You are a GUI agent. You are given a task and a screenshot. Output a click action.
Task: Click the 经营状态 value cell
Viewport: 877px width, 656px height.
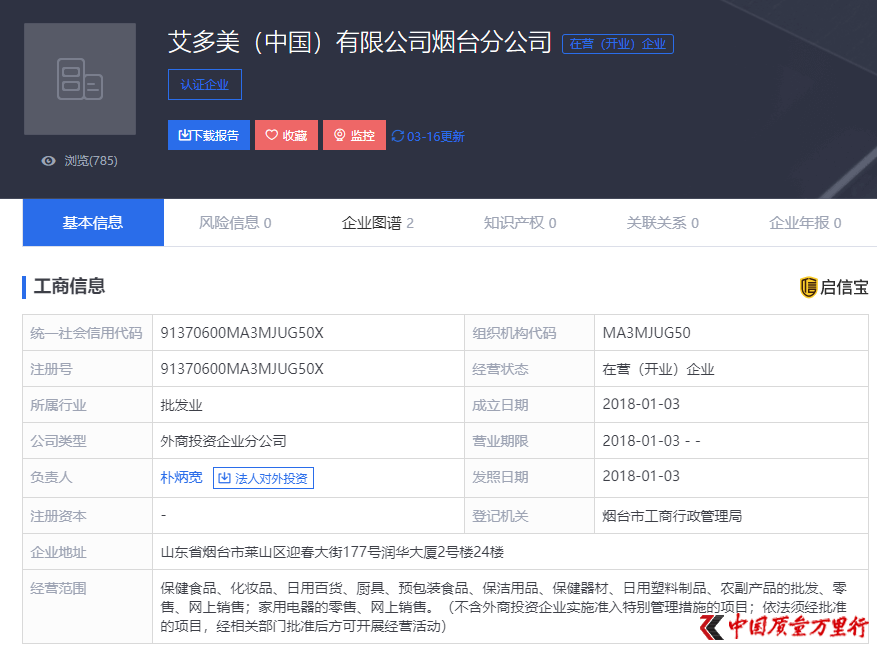[x=731, y=369]
